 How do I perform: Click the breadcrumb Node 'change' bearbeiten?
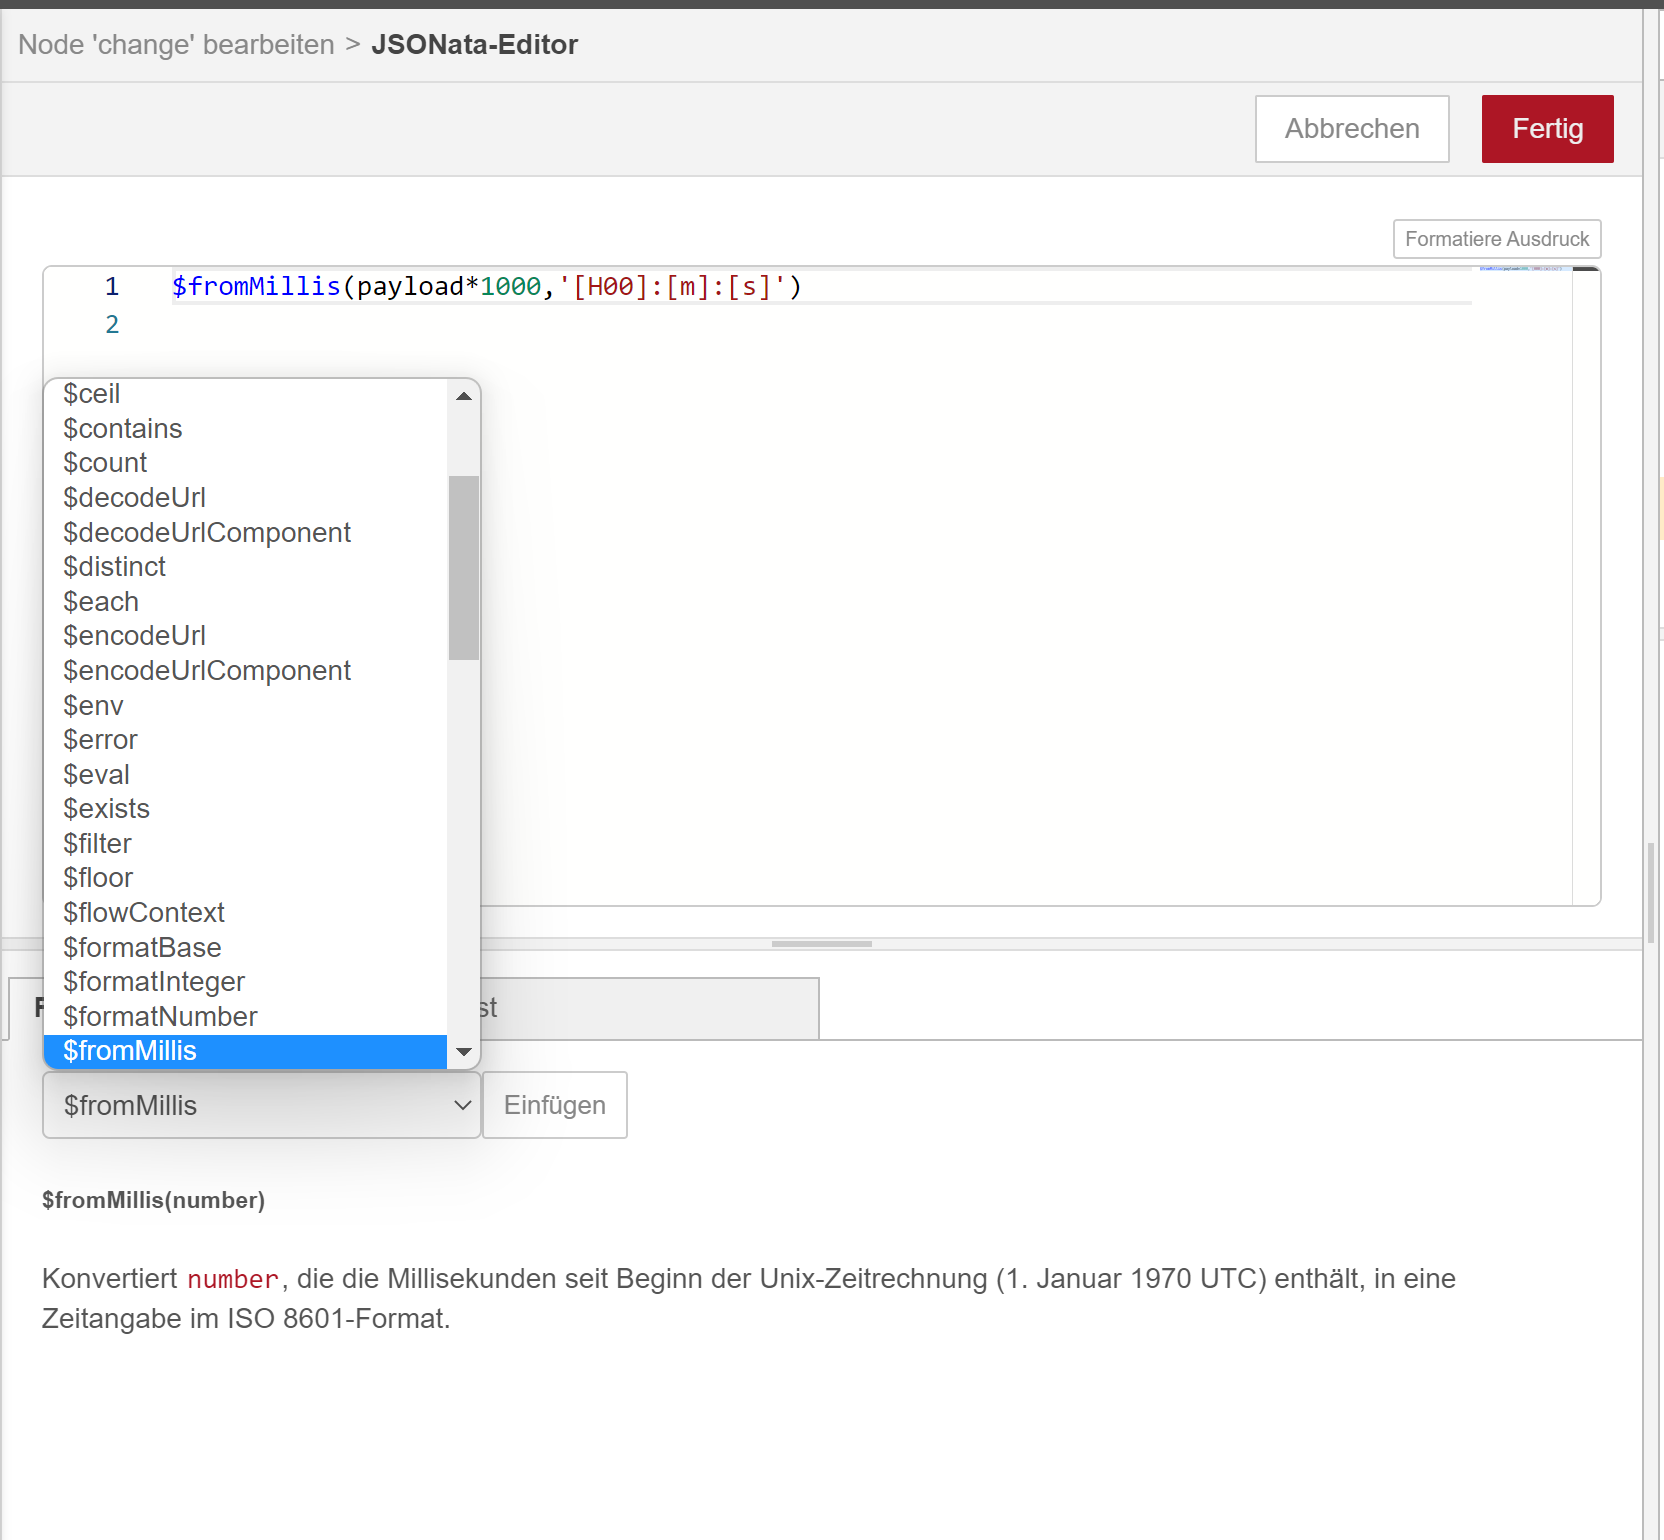click(176, 45)
